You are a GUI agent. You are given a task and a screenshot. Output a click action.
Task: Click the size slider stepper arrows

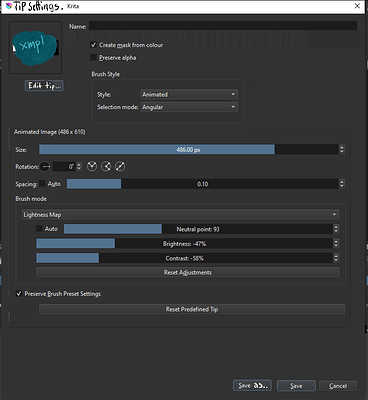(x=342, y=149)
